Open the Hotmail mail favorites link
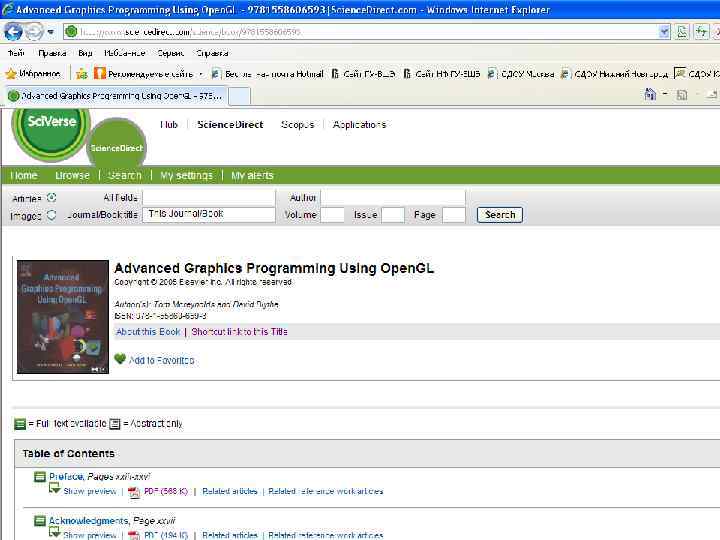Screen dimensions: 720x540 pyautogui.click(x=268, y=73)
